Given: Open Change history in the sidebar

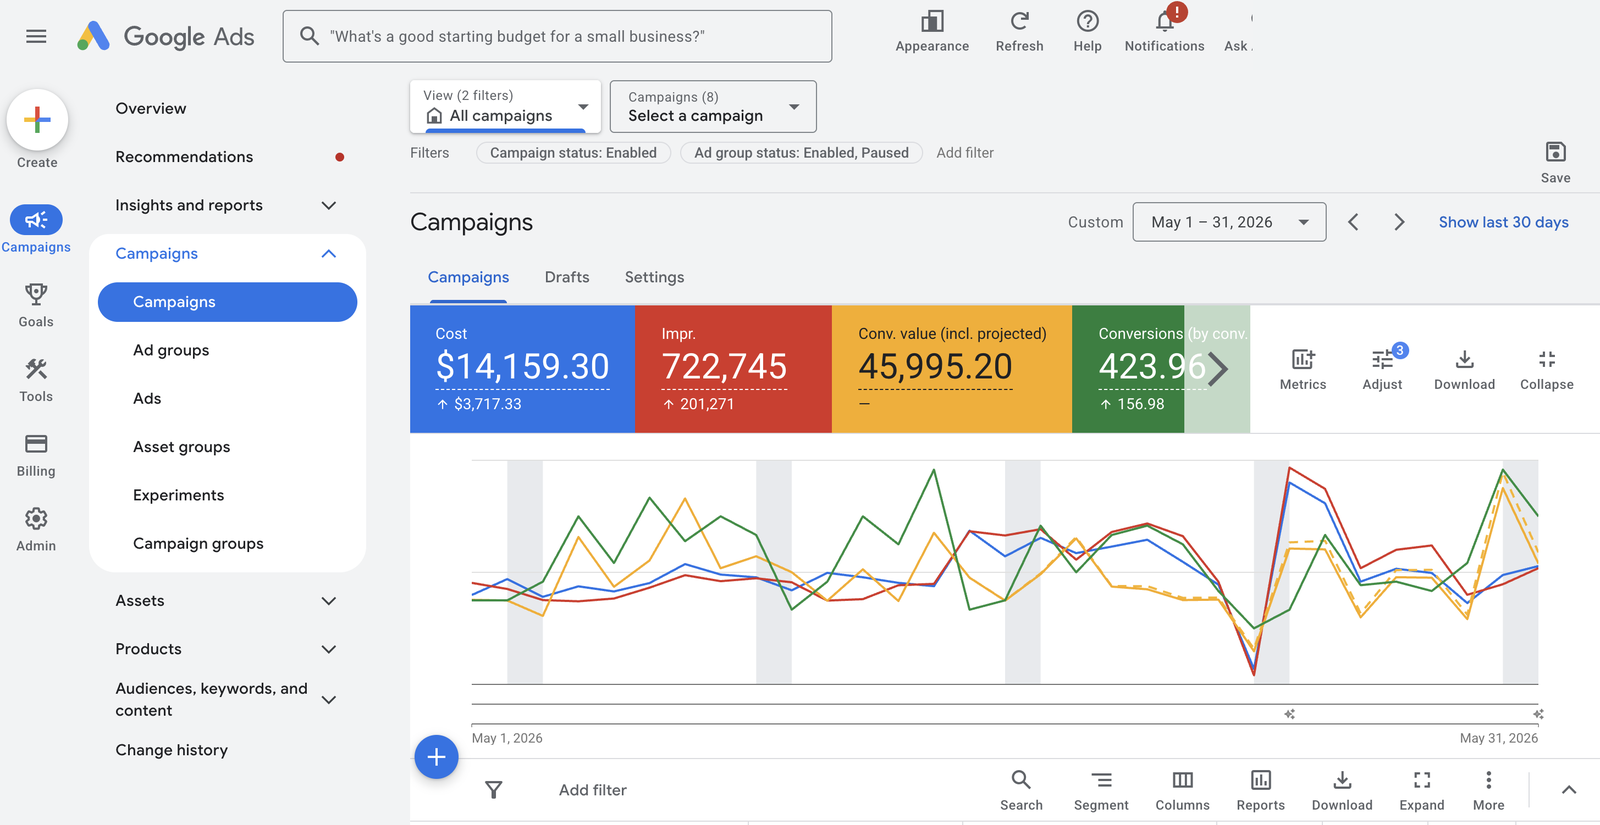Looking at the screenshot, I should click(172, 750).
